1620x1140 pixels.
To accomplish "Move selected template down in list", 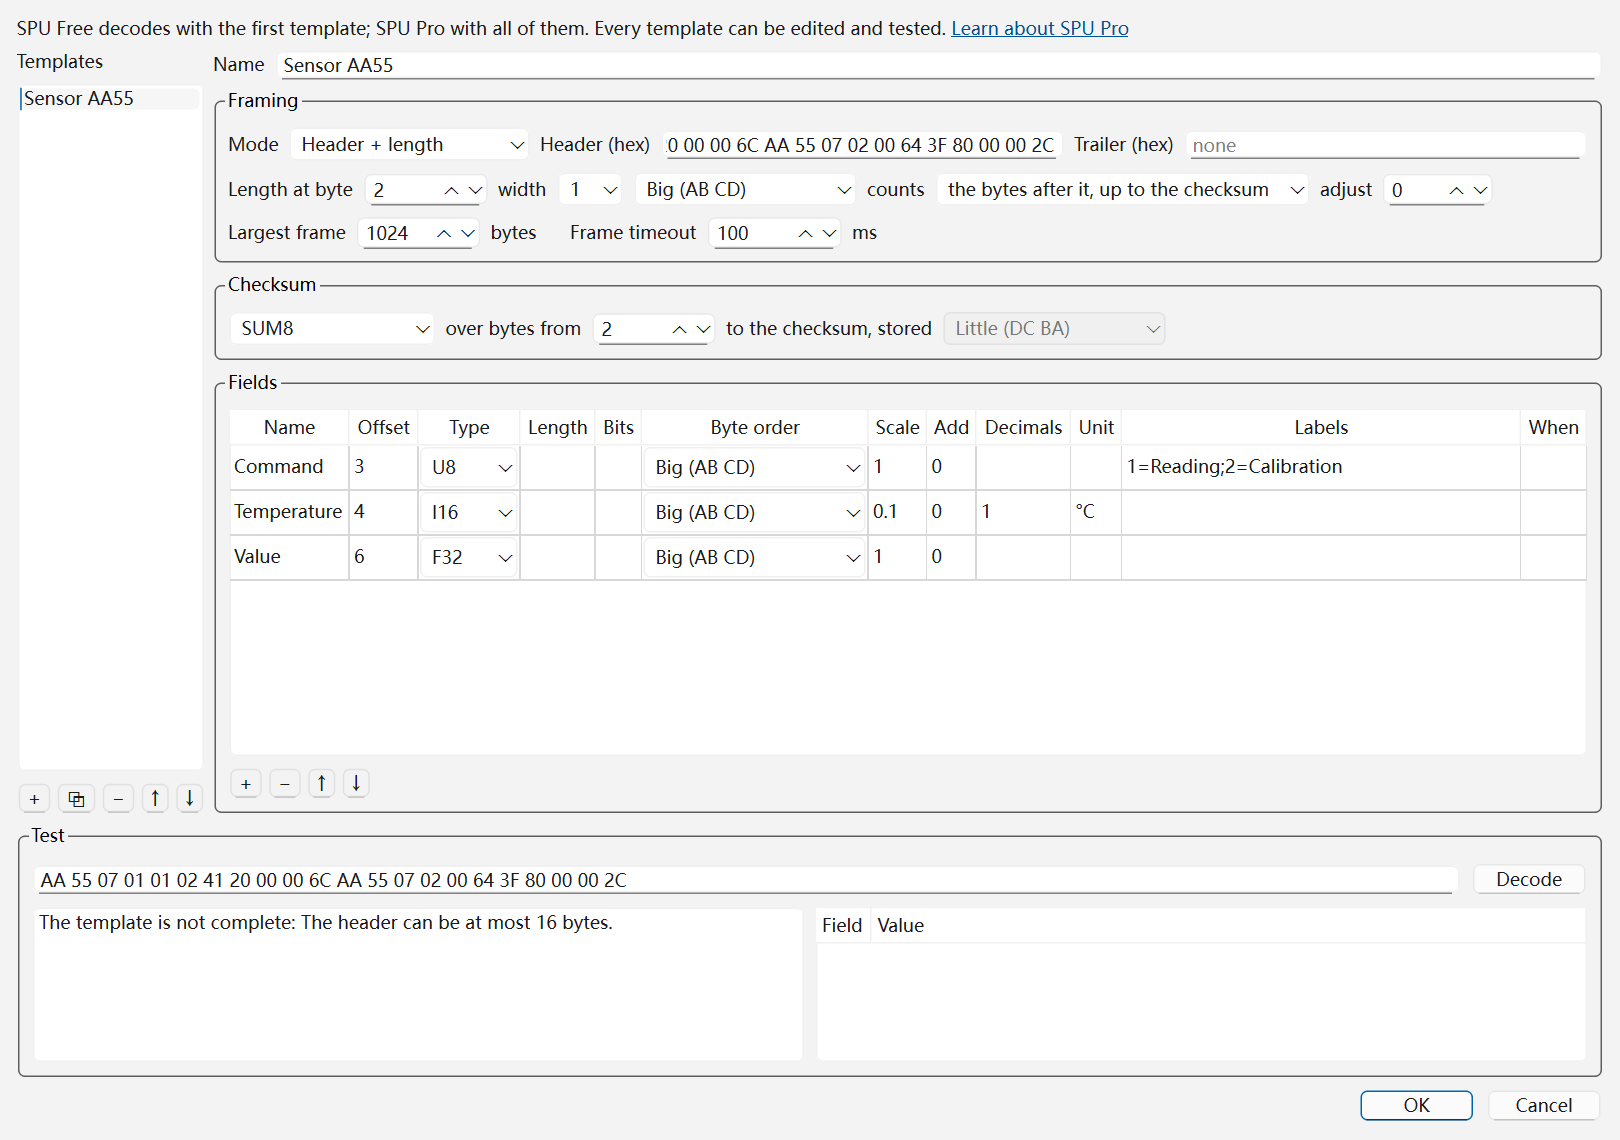I will coord(190,798).
